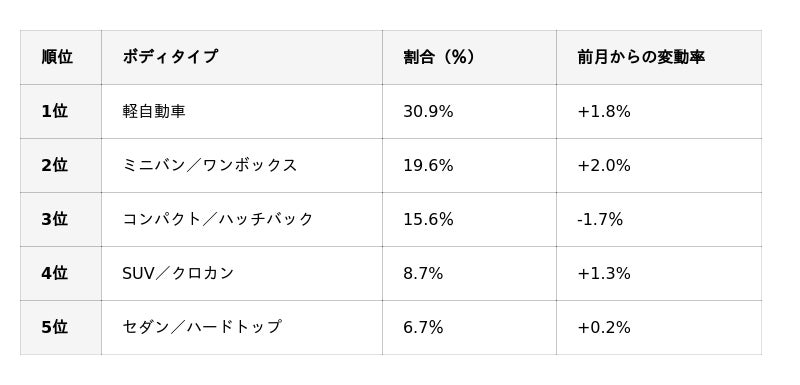800x385 pixels.
Task: Select the 5位 rank cell
Action: click(61, 327)
